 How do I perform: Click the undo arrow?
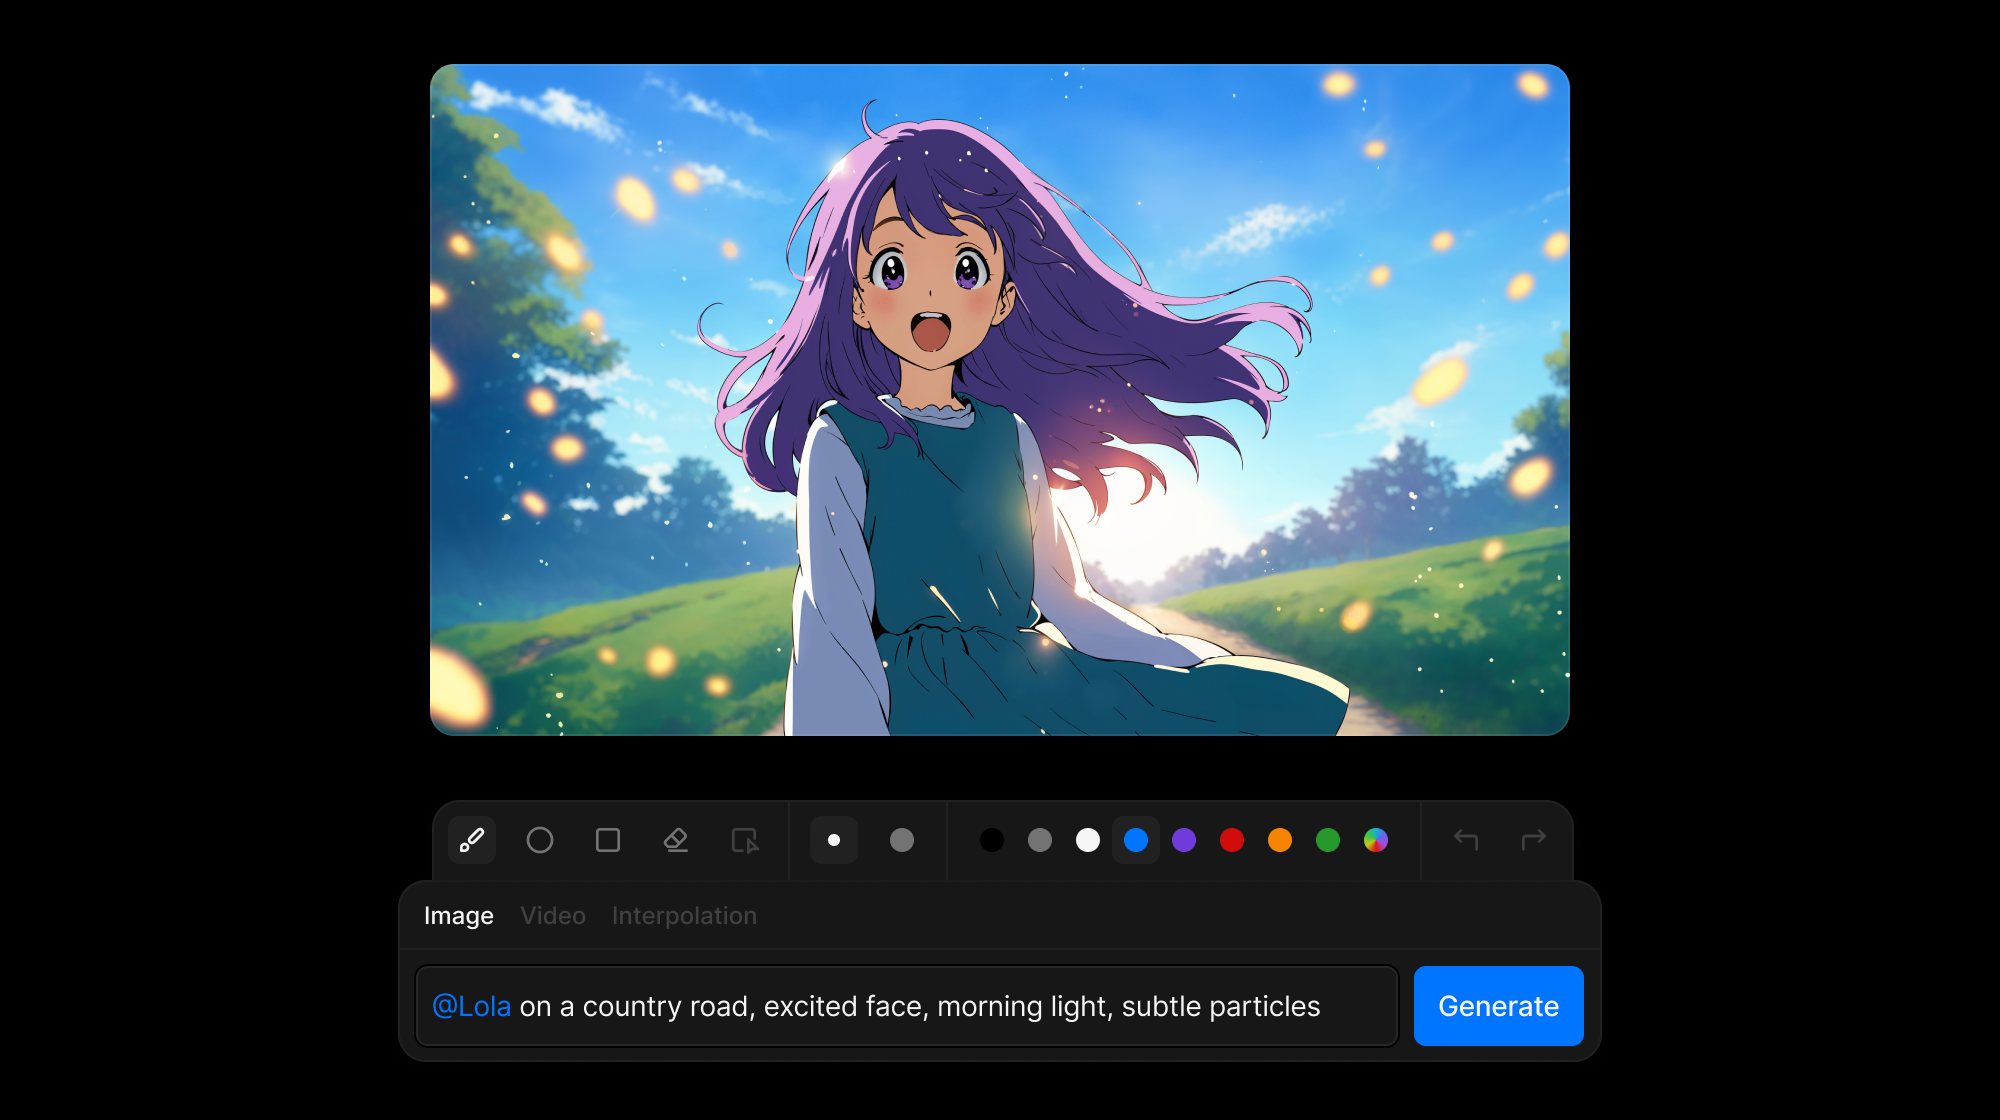[1466, 840]
